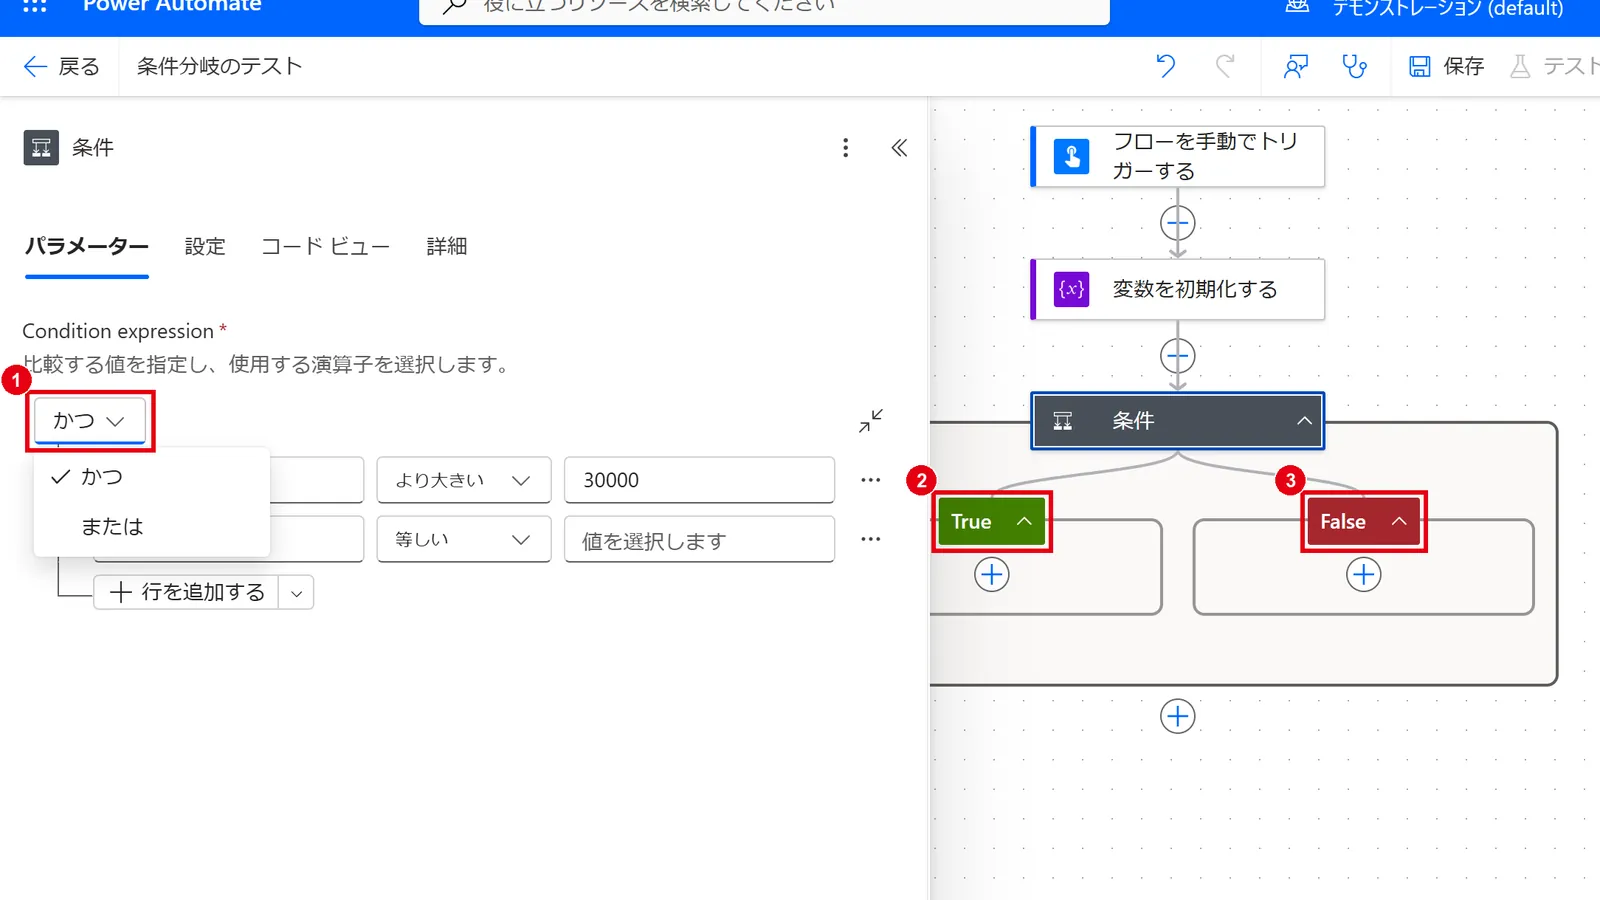The width and height of the screenshot is (1600, 900).
Task: Toggle the かつ operator dropdown
Action: 90,421
